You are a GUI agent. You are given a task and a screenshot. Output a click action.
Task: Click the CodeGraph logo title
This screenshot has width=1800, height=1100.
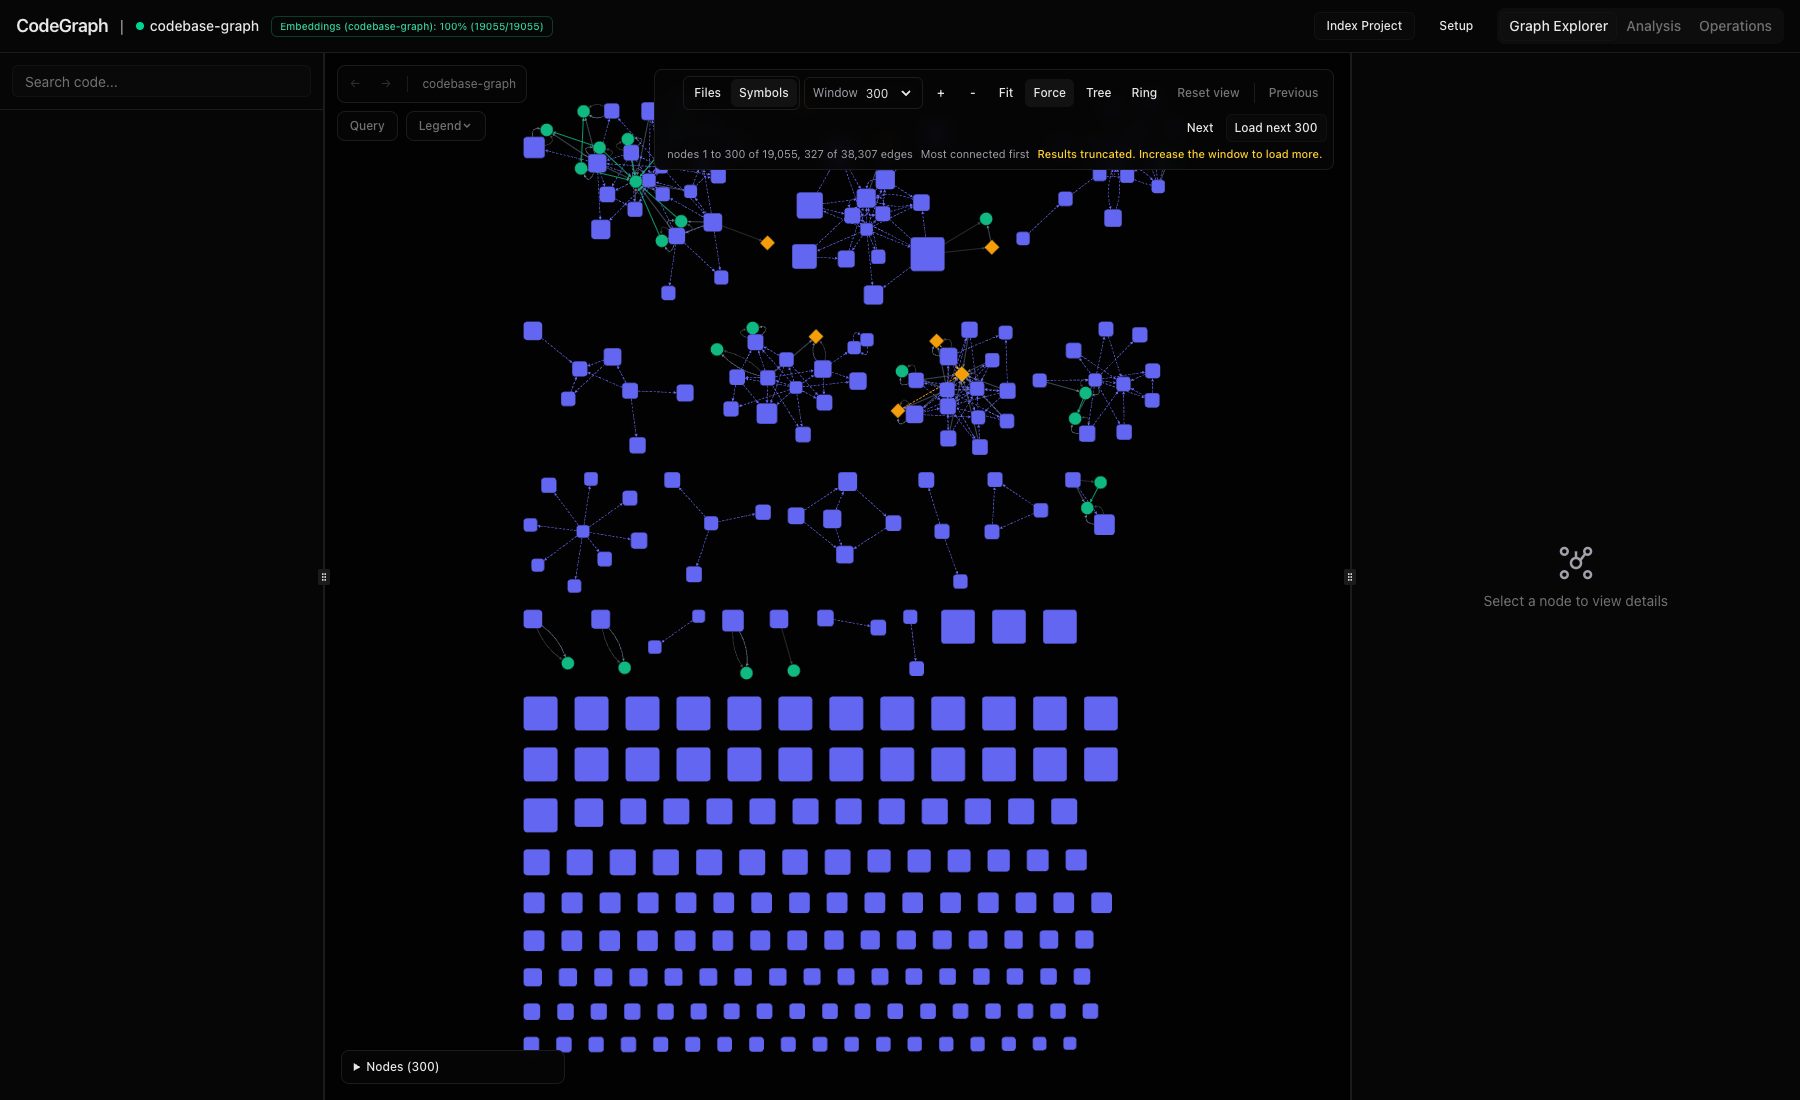point(62,26)
